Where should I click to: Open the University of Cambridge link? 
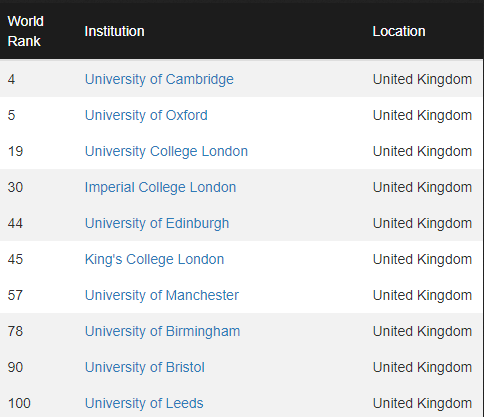(159, 79)
